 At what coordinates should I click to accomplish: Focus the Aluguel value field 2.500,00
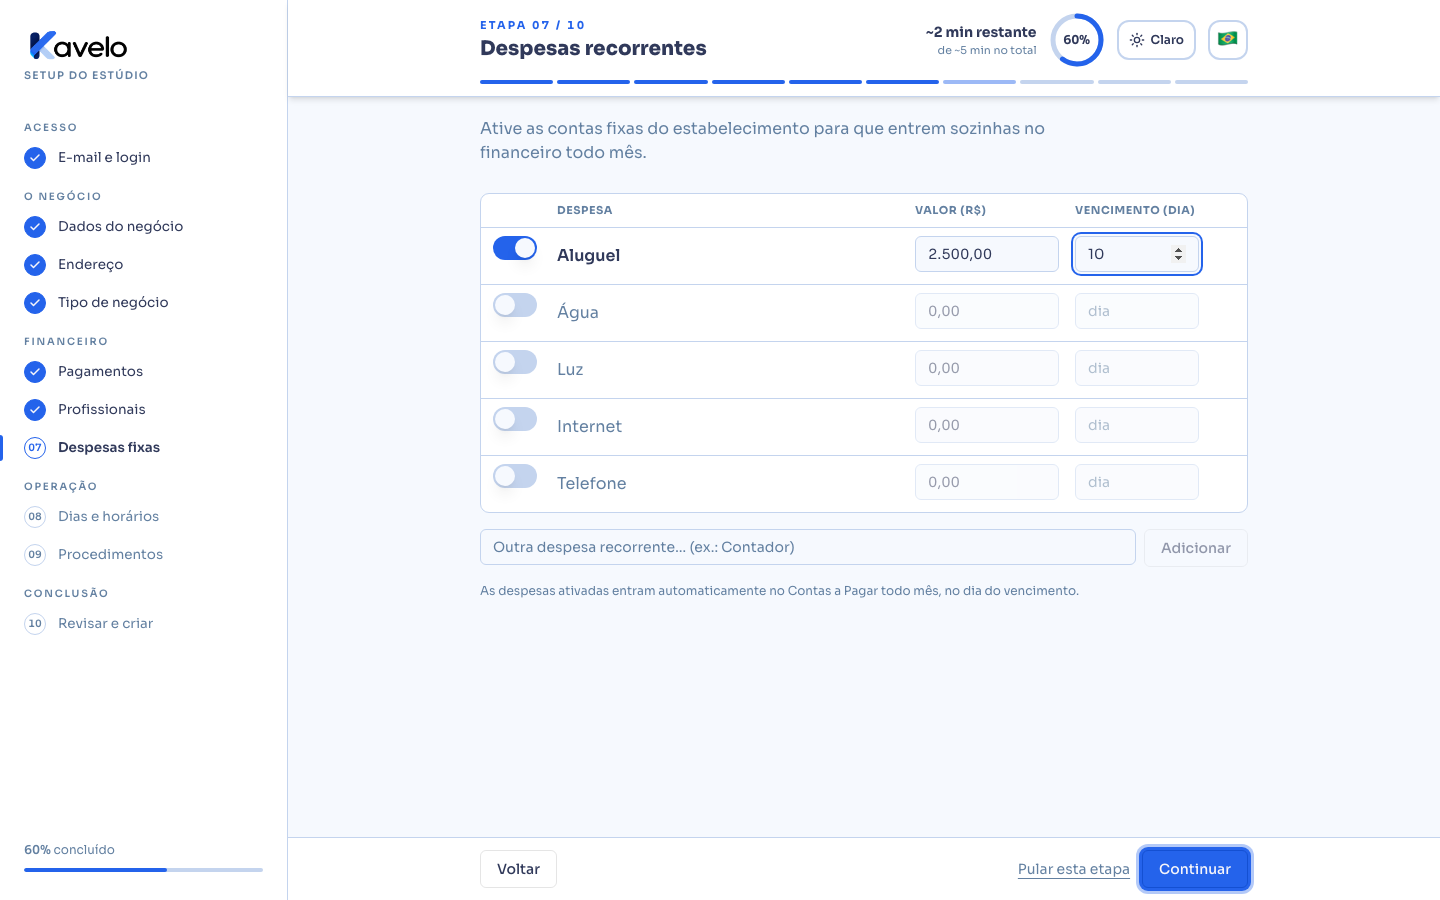point(987,254)
